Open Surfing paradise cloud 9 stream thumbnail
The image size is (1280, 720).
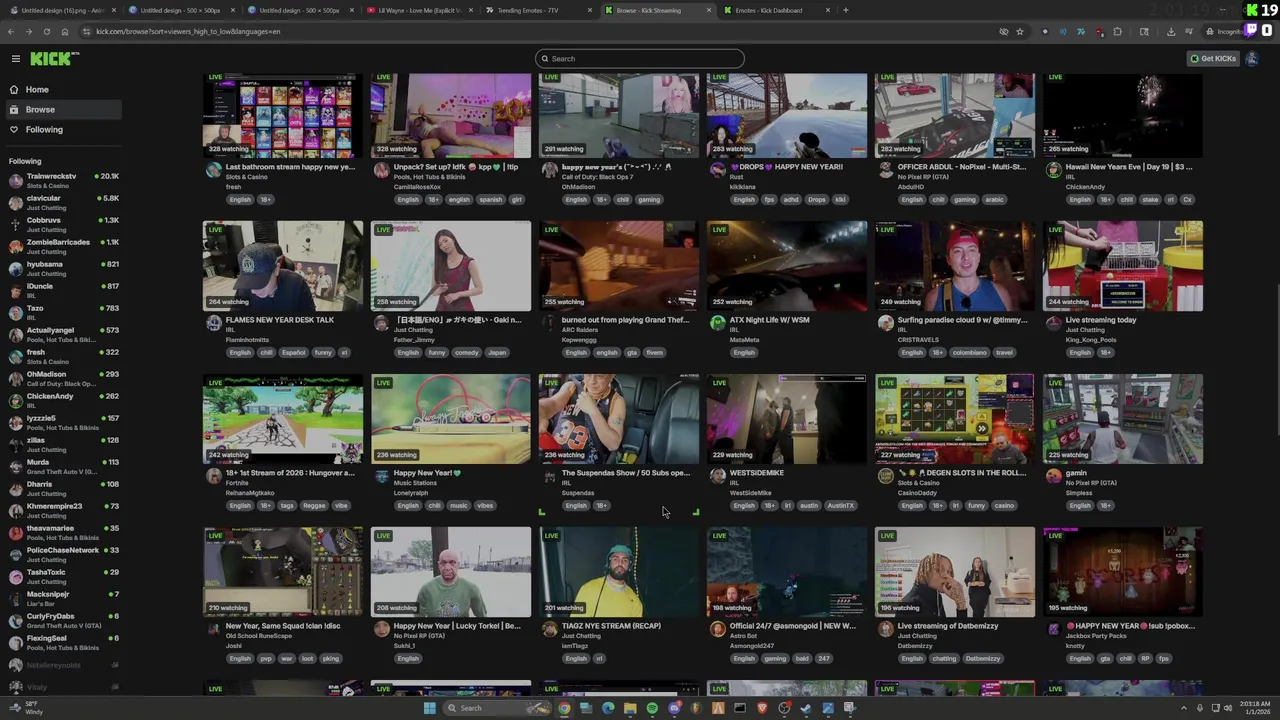tap(955, 266)
